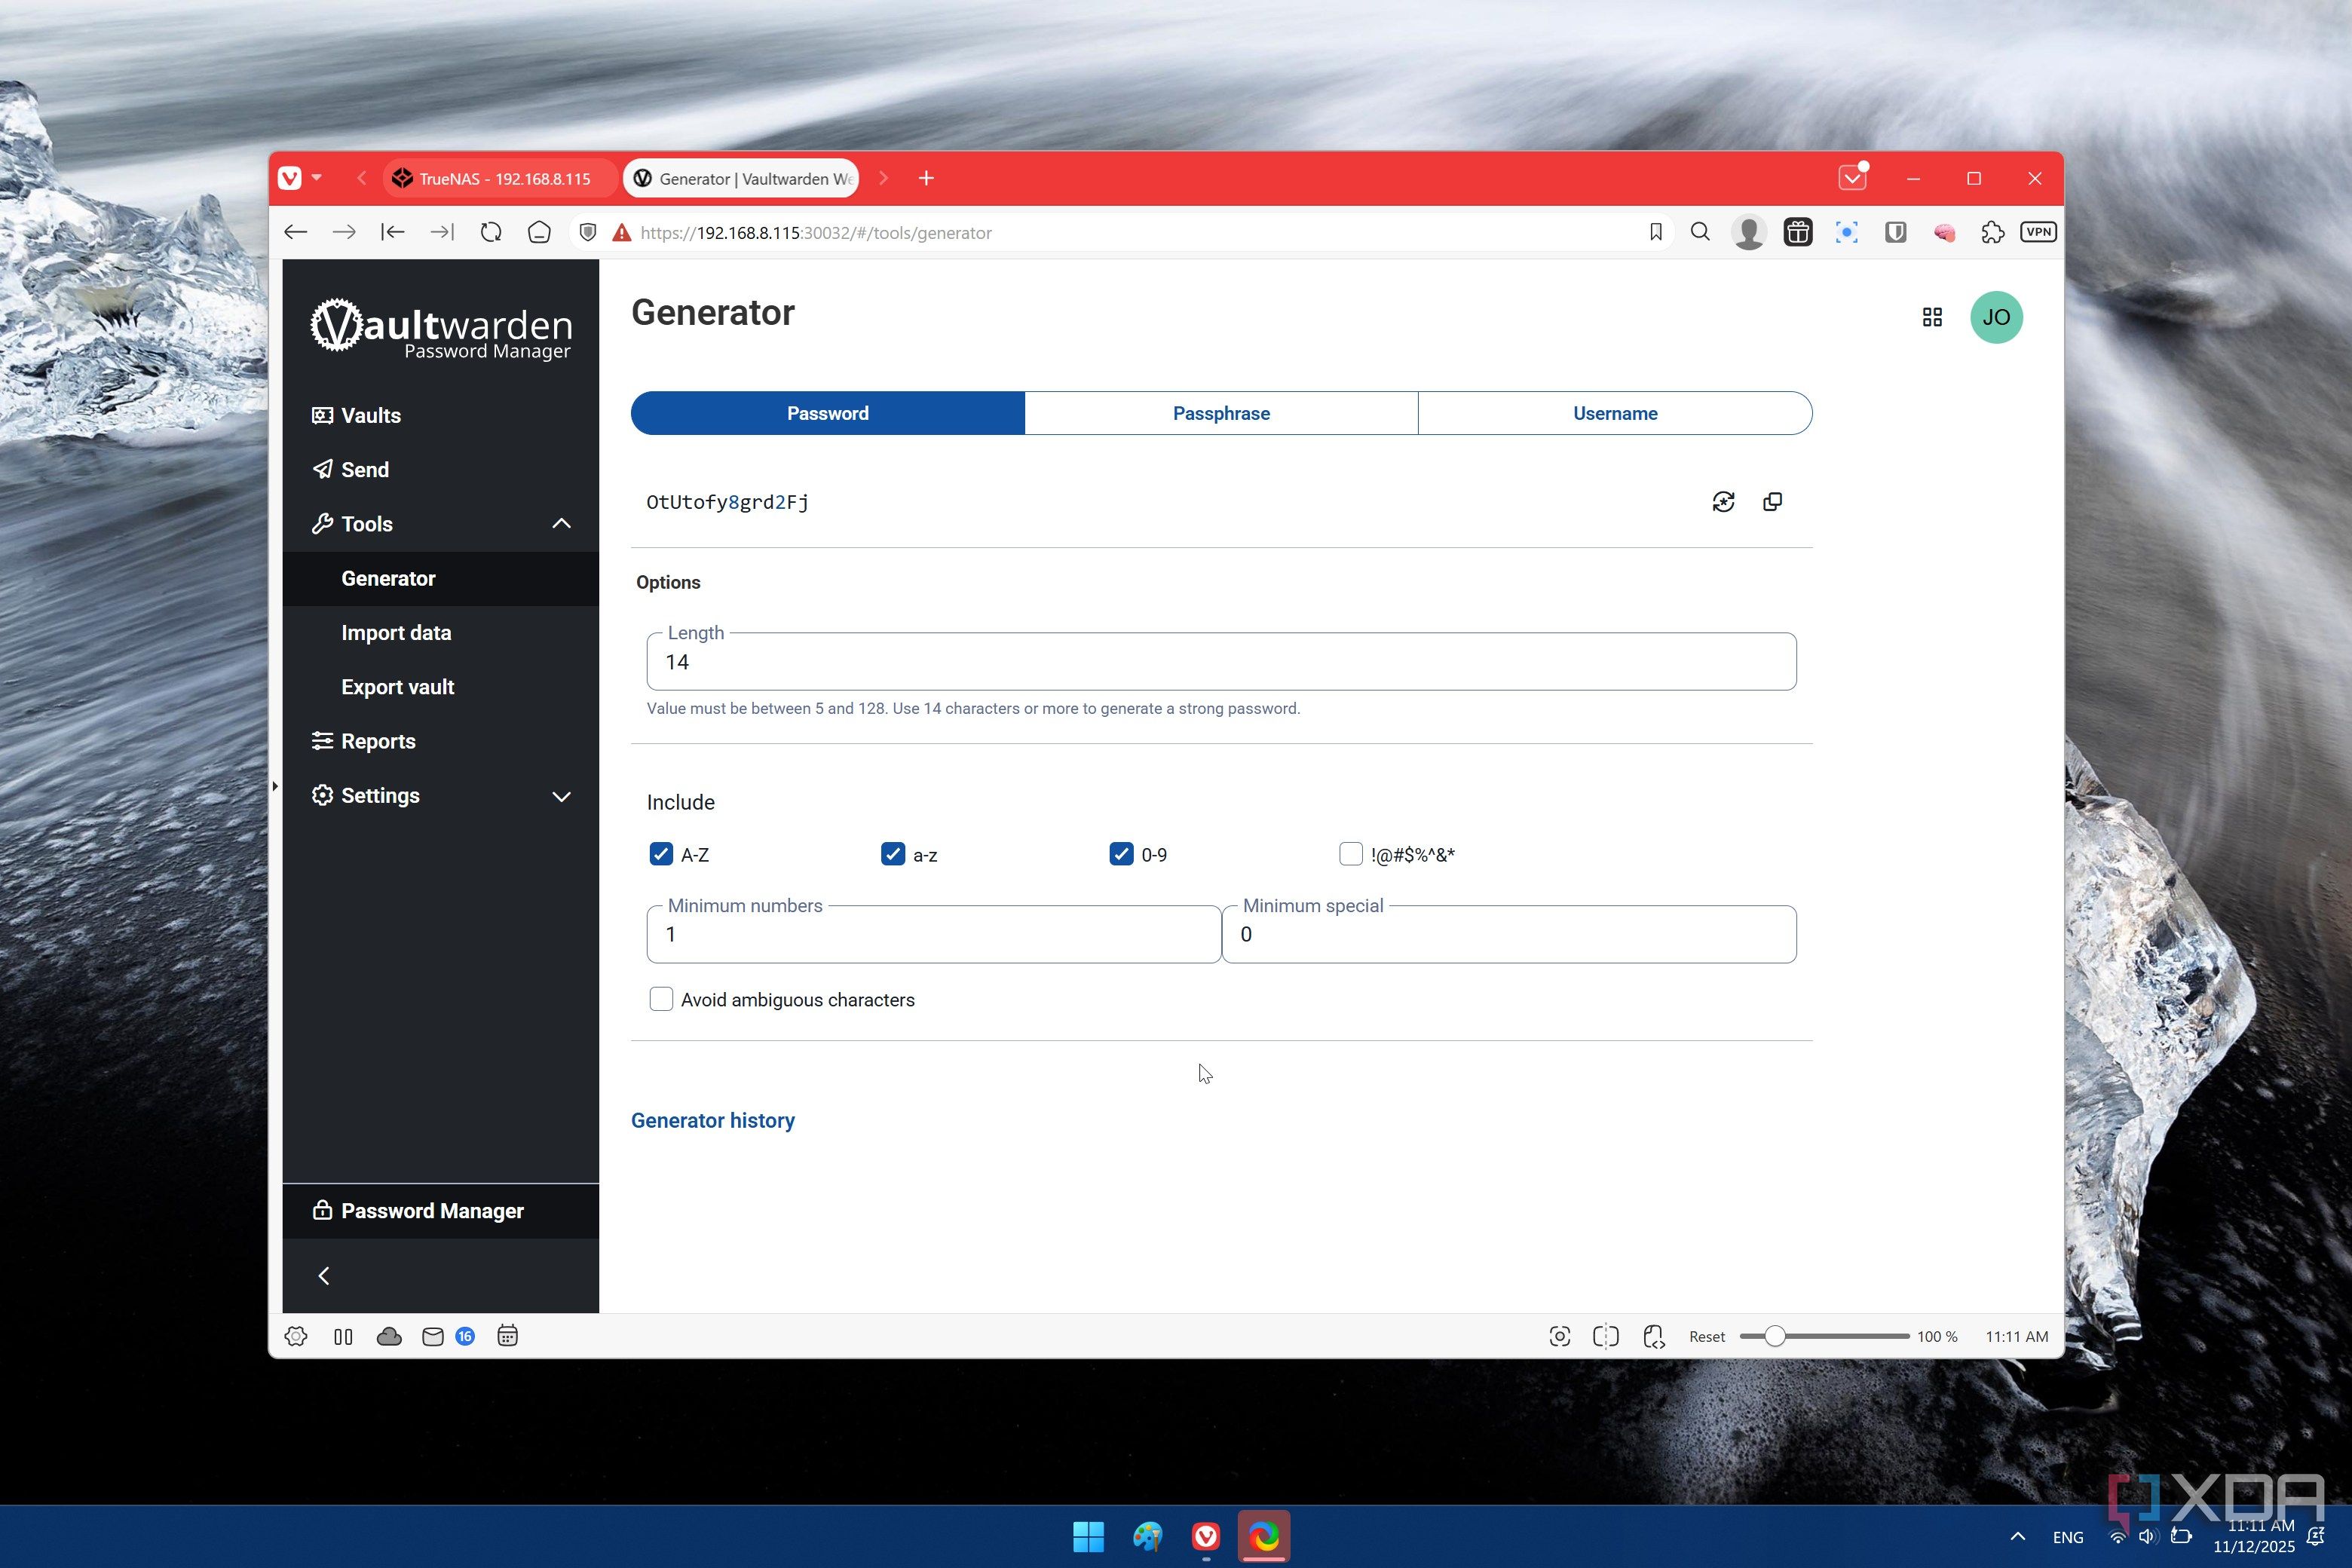Open the product switcher grid icon
This screenshot has height=1568, width=2352.
coord(1932,317)
